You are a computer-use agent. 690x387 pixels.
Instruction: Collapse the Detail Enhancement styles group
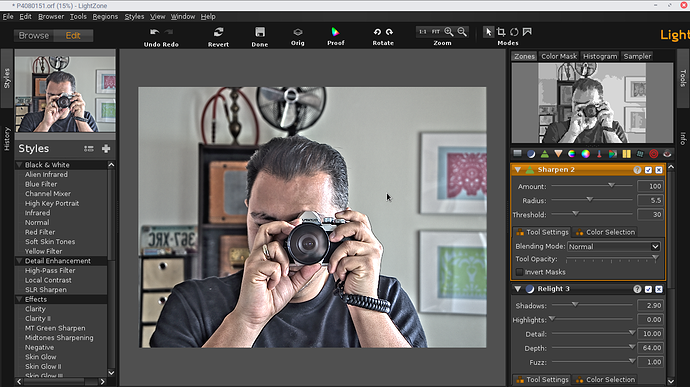point(19,261)
